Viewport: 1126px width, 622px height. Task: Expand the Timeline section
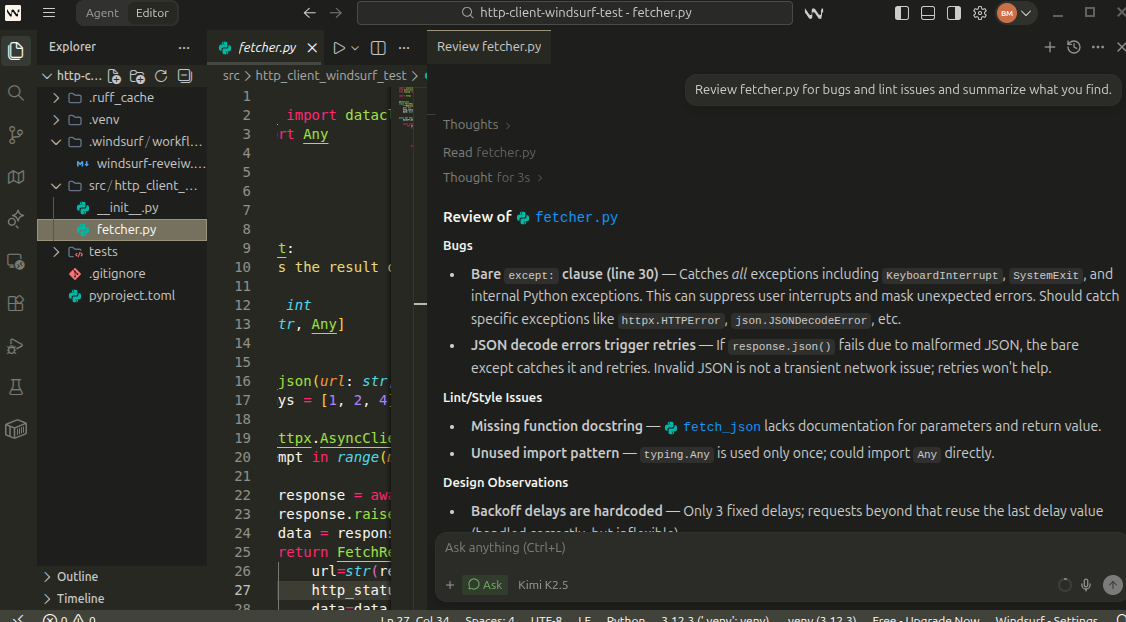[122, 598]
